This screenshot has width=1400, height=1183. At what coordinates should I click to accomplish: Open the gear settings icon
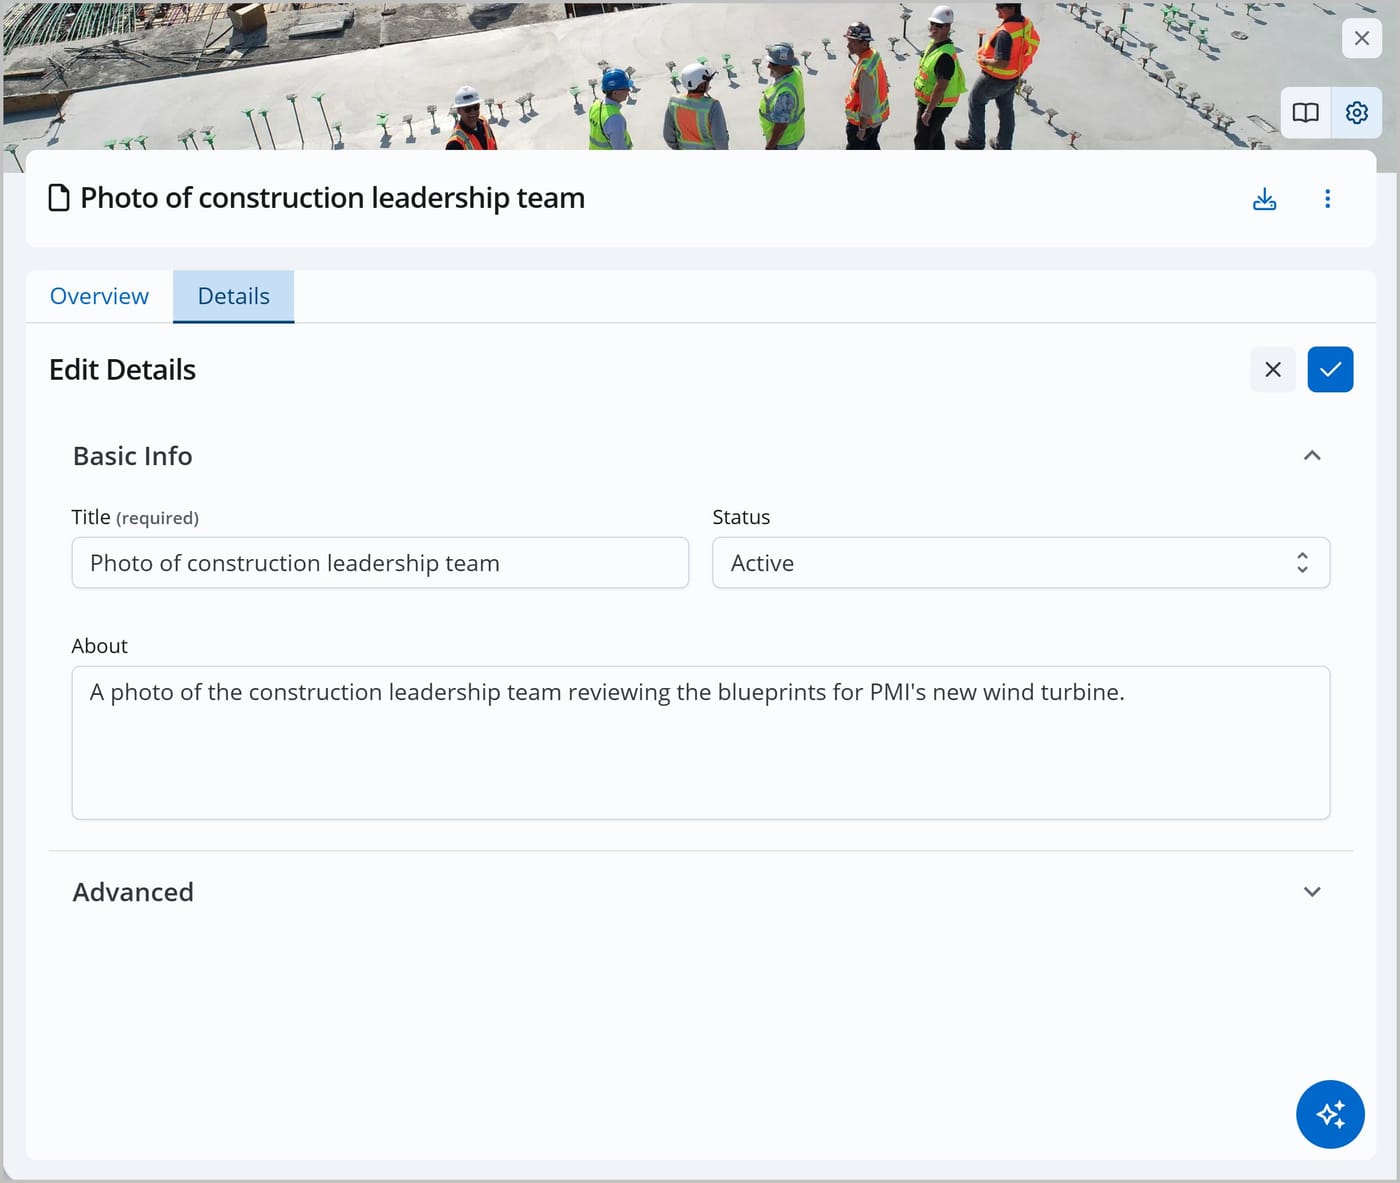pos(1356,113)
